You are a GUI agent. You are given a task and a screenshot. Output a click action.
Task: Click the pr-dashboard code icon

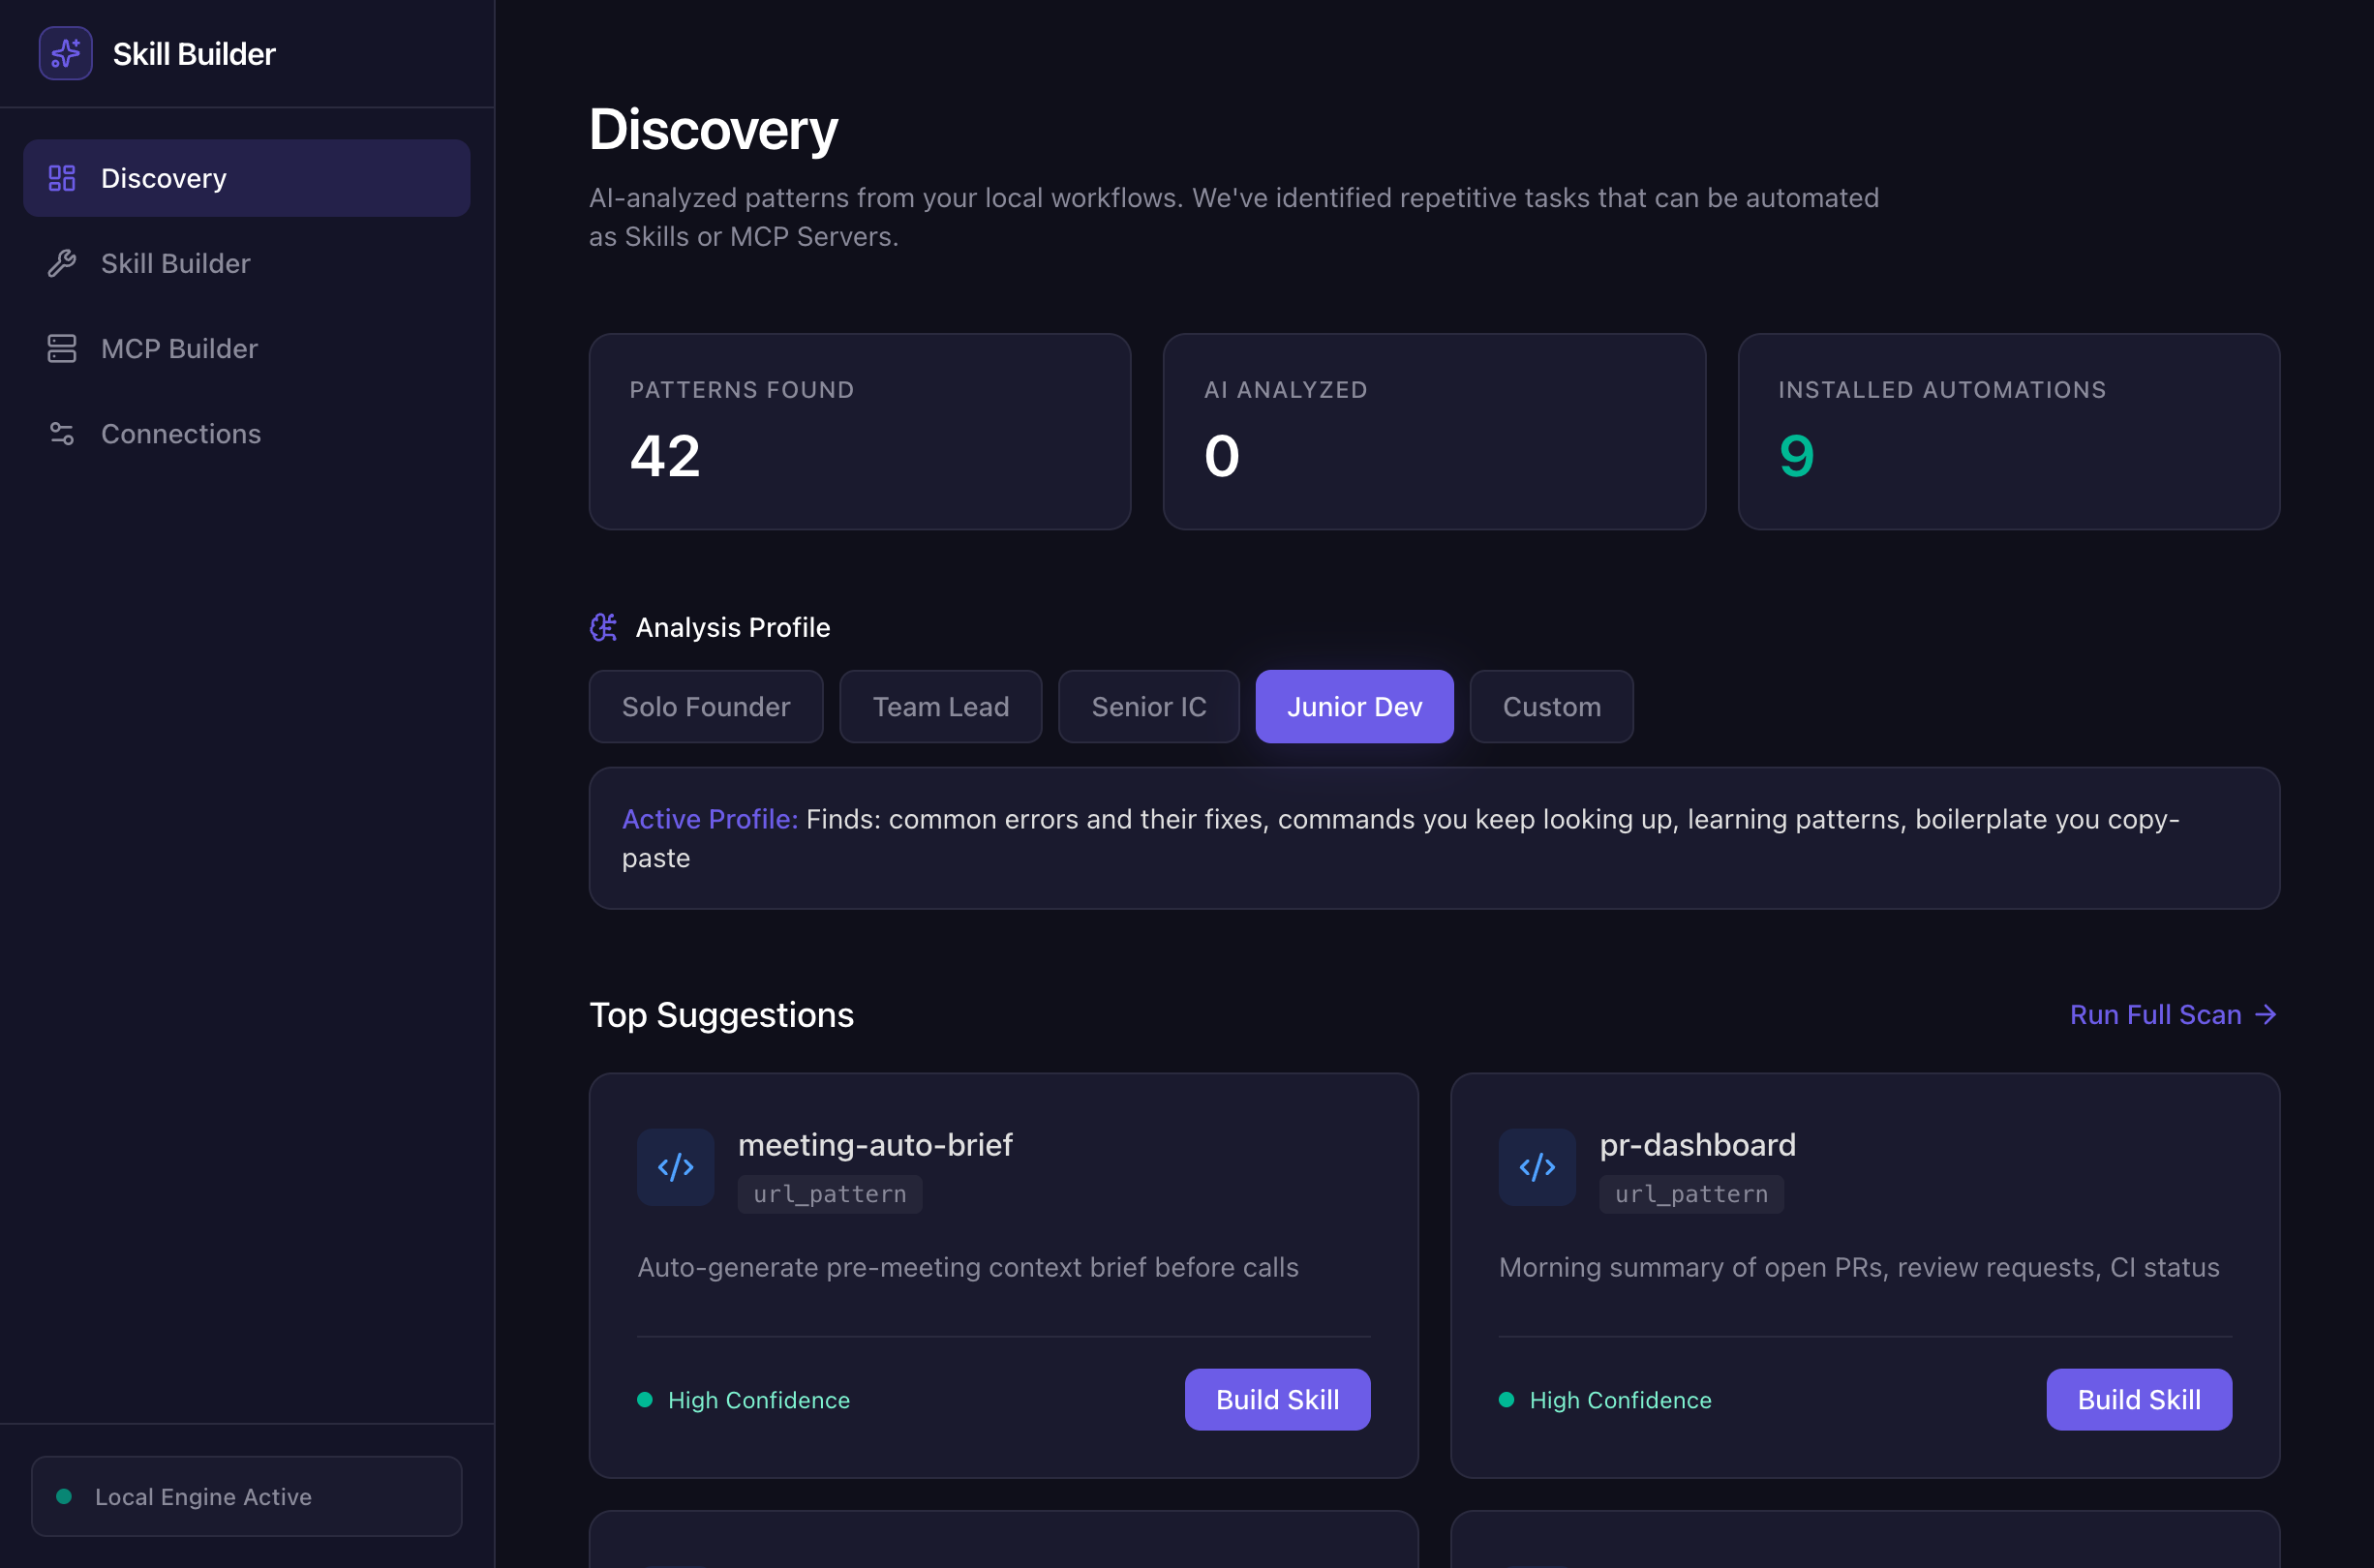pos(1536,1167)
